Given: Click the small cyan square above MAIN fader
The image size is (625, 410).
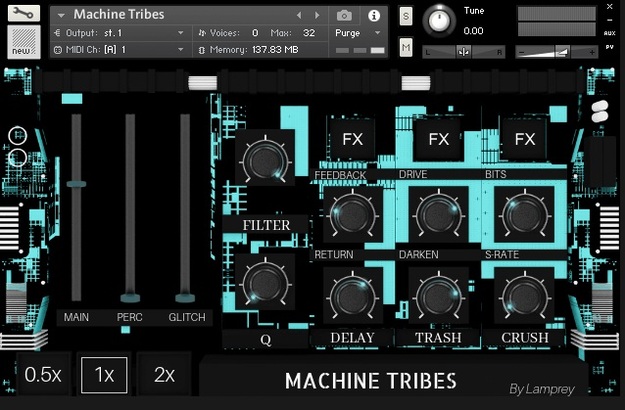Looking at the screenshot, I should pyautogui.click(x=72, y=98).
